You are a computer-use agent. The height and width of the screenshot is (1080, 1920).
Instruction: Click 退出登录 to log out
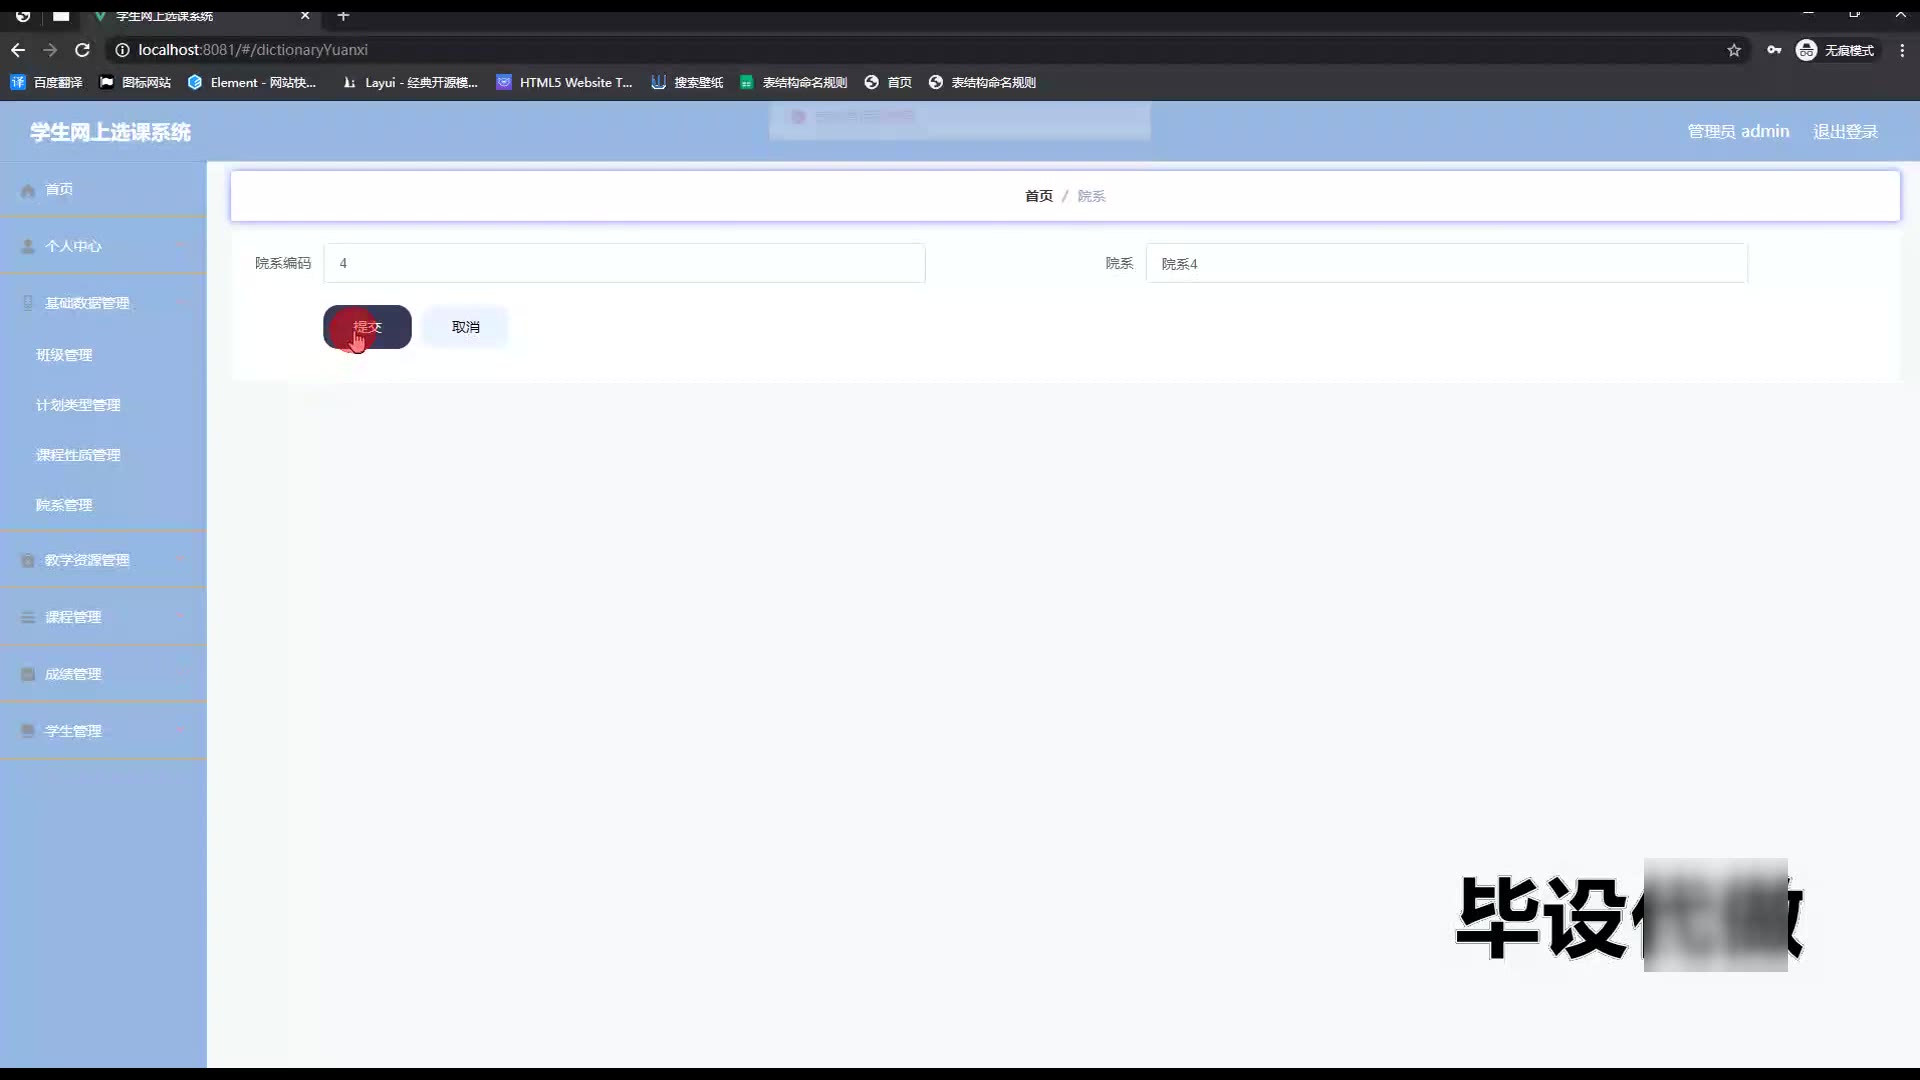pyautogui.click(x=1845, y=132)
